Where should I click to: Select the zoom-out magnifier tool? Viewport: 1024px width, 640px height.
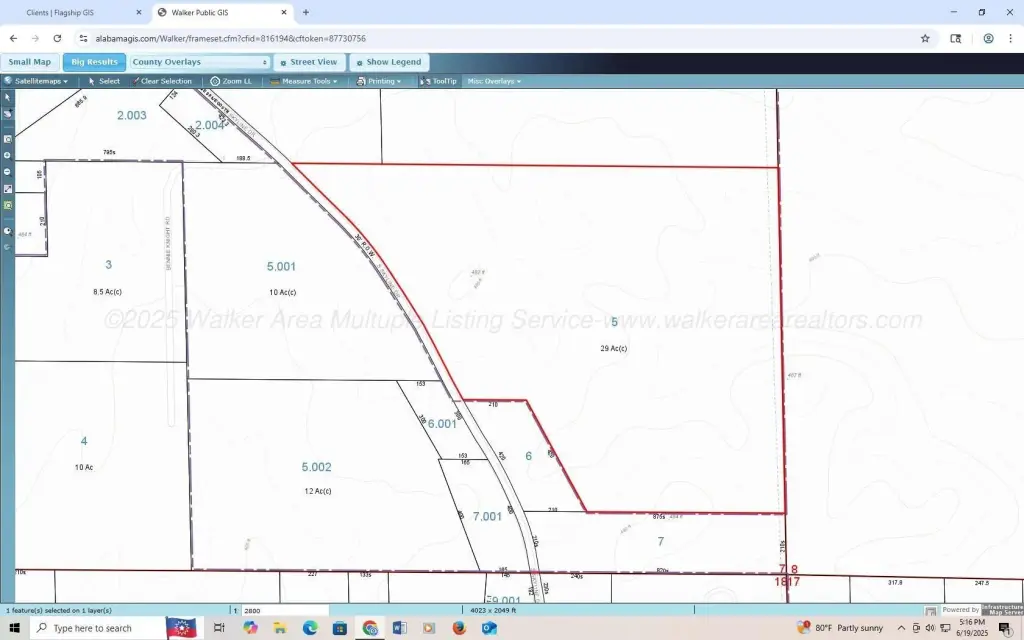click(x=7, y=171)
